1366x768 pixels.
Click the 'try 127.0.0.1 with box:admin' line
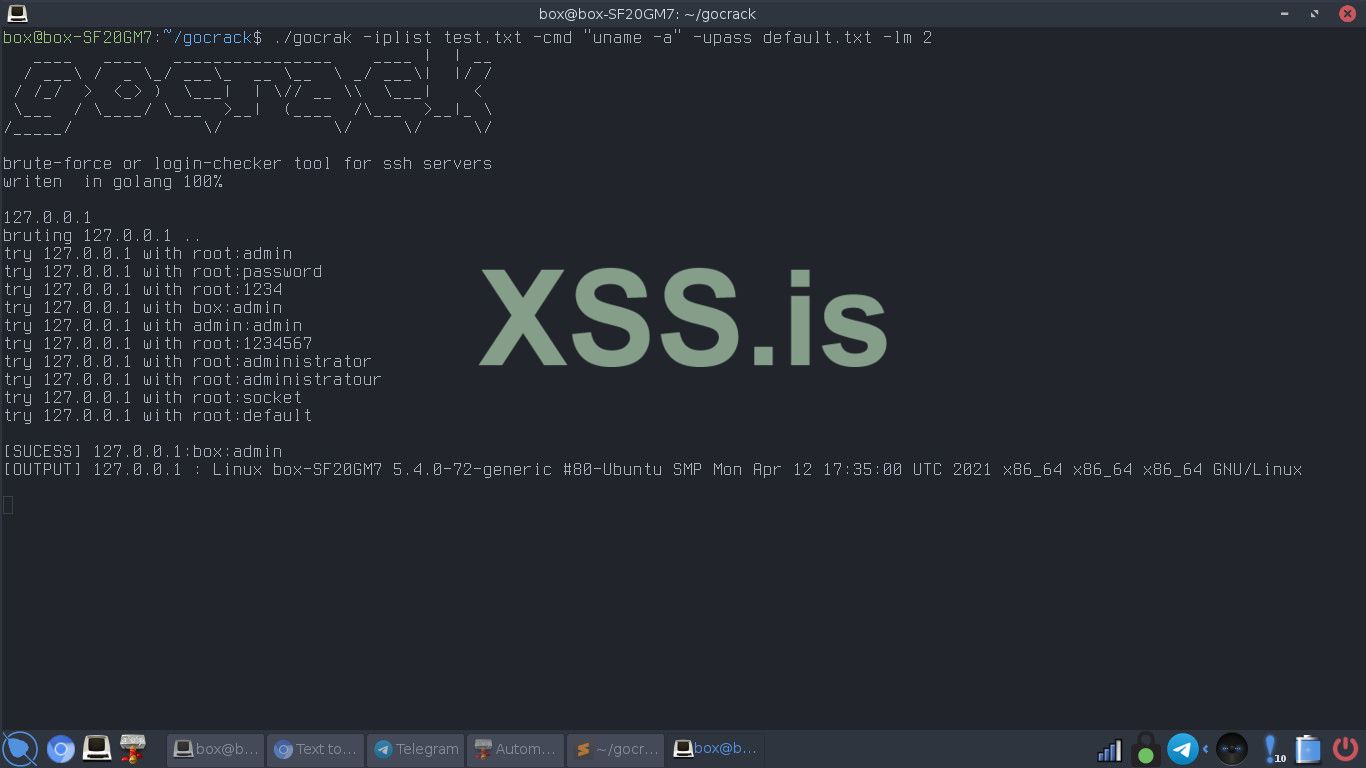tap(143, 308)
